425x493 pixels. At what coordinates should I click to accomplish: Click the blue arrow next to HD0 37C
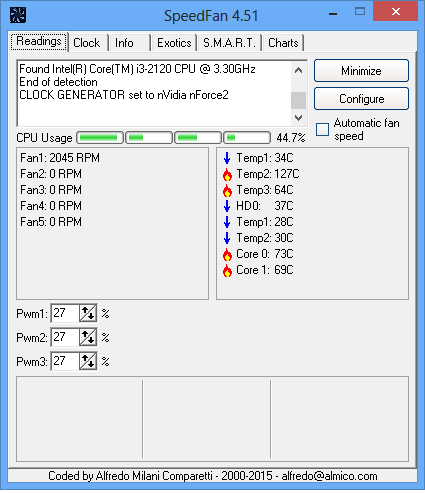tap(227, 206)
